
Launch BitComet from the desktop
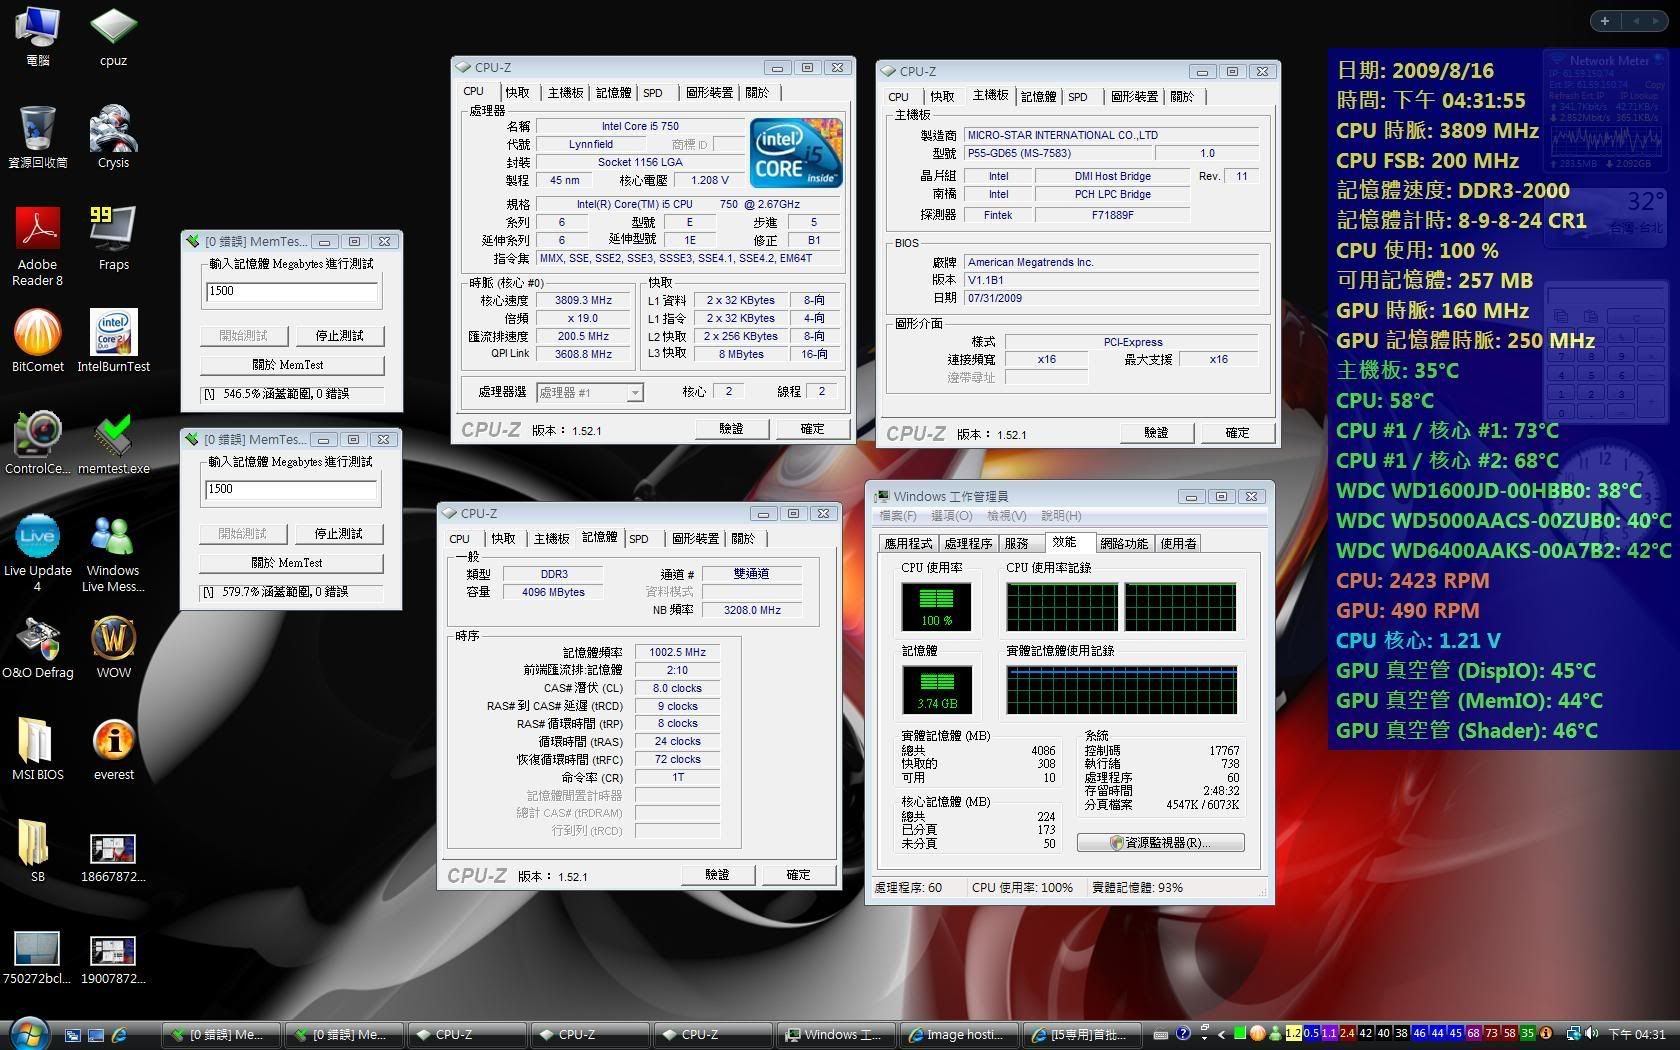[38, 341]
